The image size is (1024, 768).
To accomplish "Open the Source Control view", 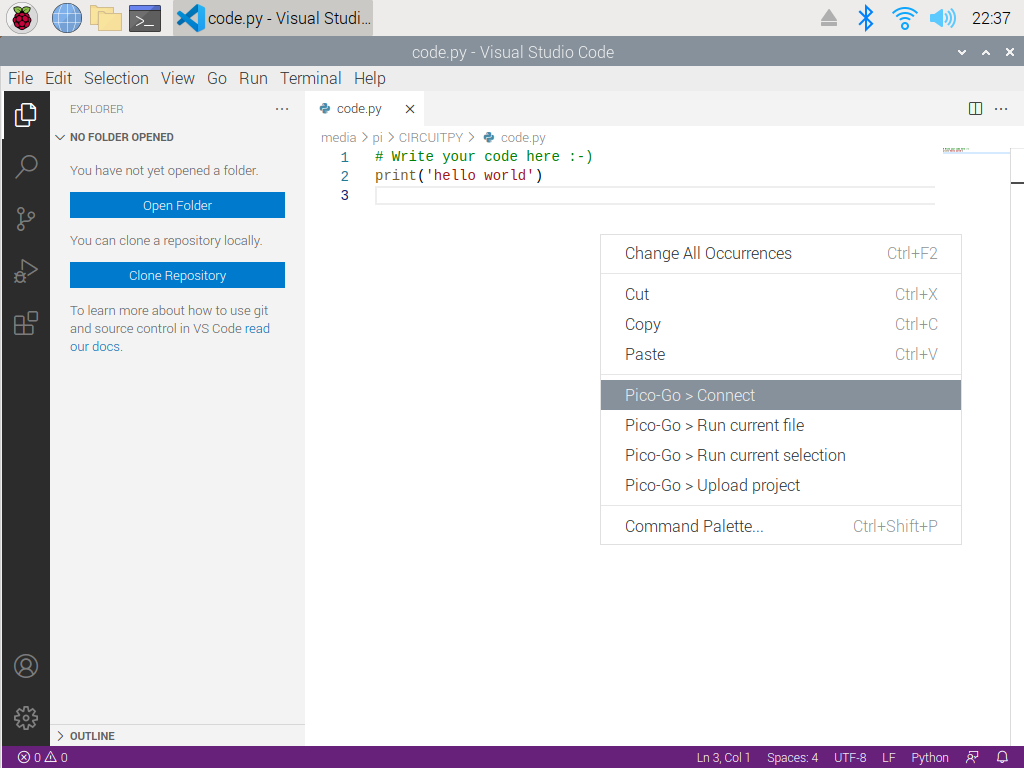I will tap(25, 219).
